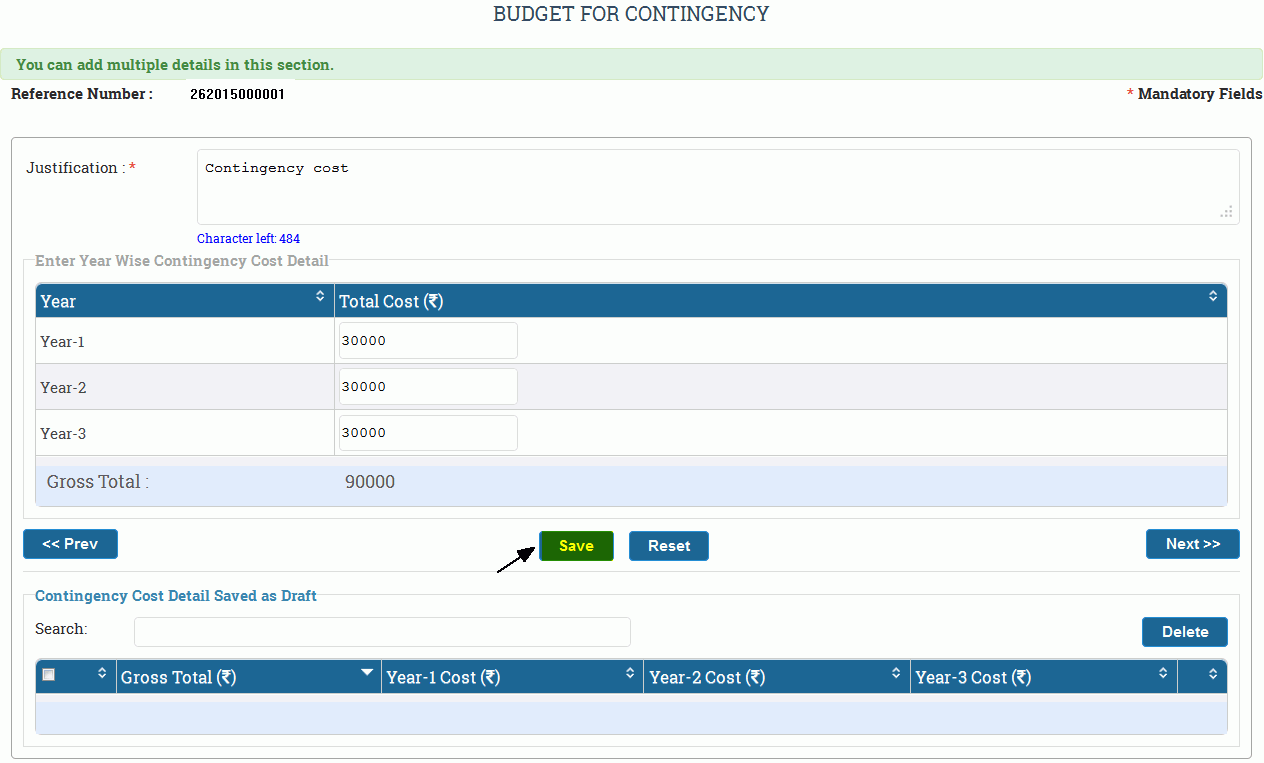Sort Year-2 Cost column using sort icon
Image resolution: width=1264 pixels, height=763 pixels.
pyautogui.click(x=896, y=674)
